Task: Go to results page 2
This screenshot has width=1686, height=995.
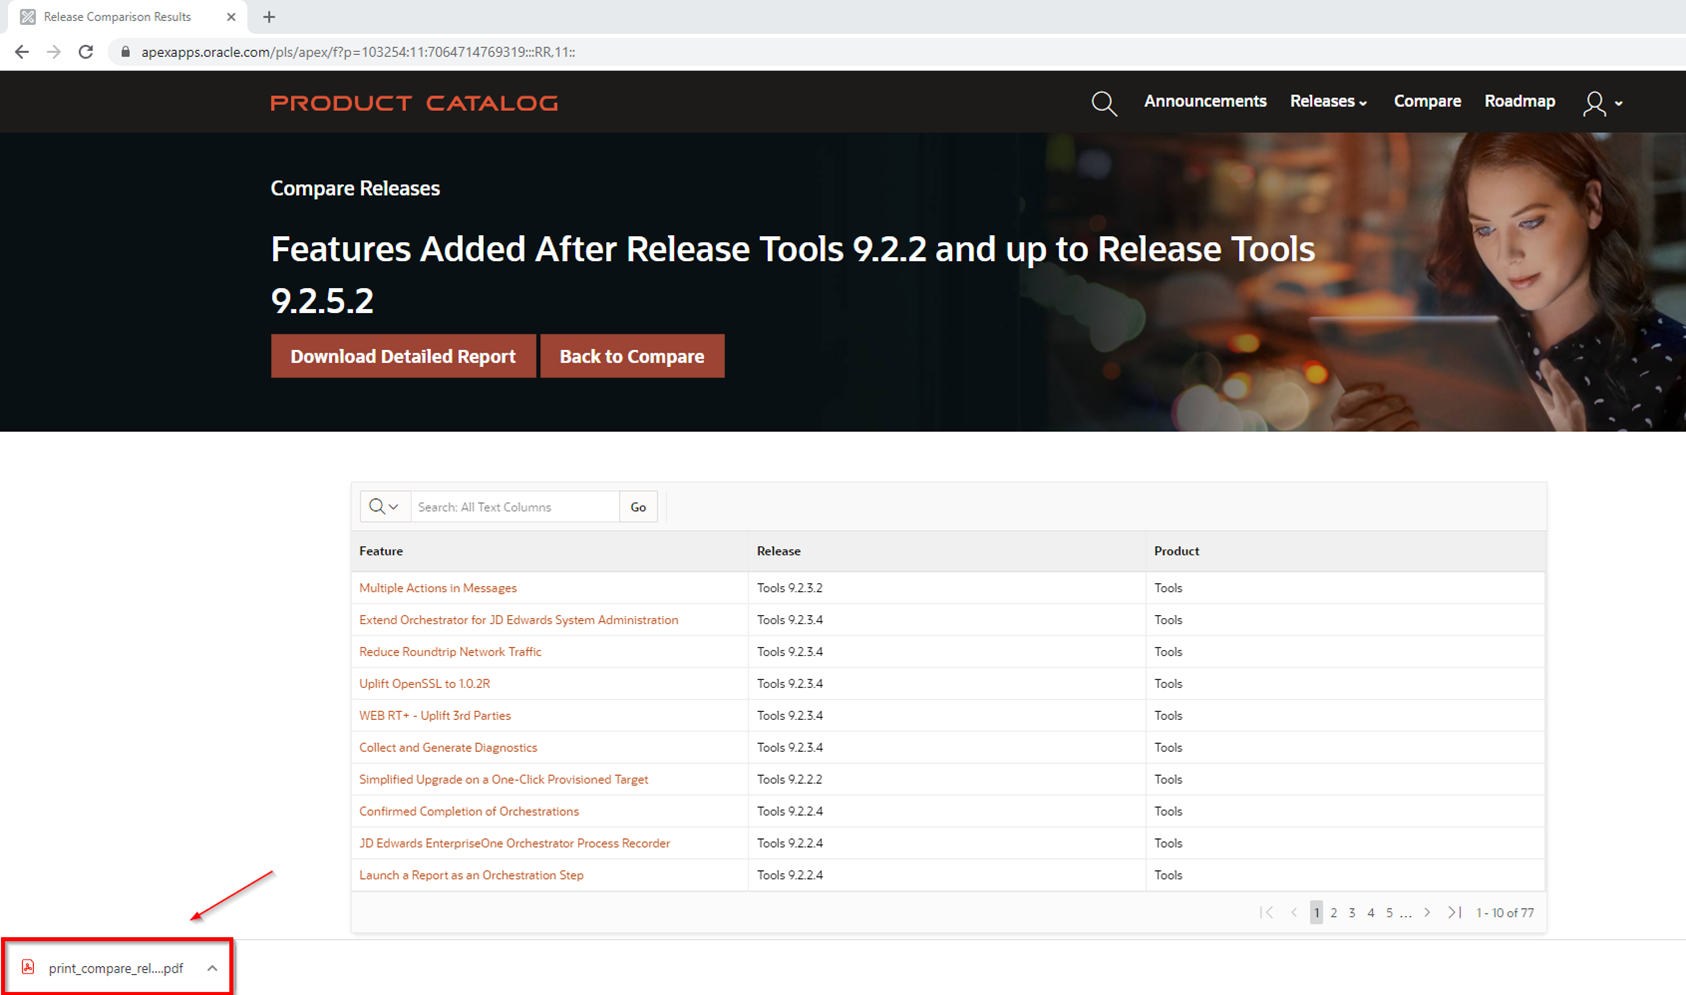Action: tap(1333, 912)
